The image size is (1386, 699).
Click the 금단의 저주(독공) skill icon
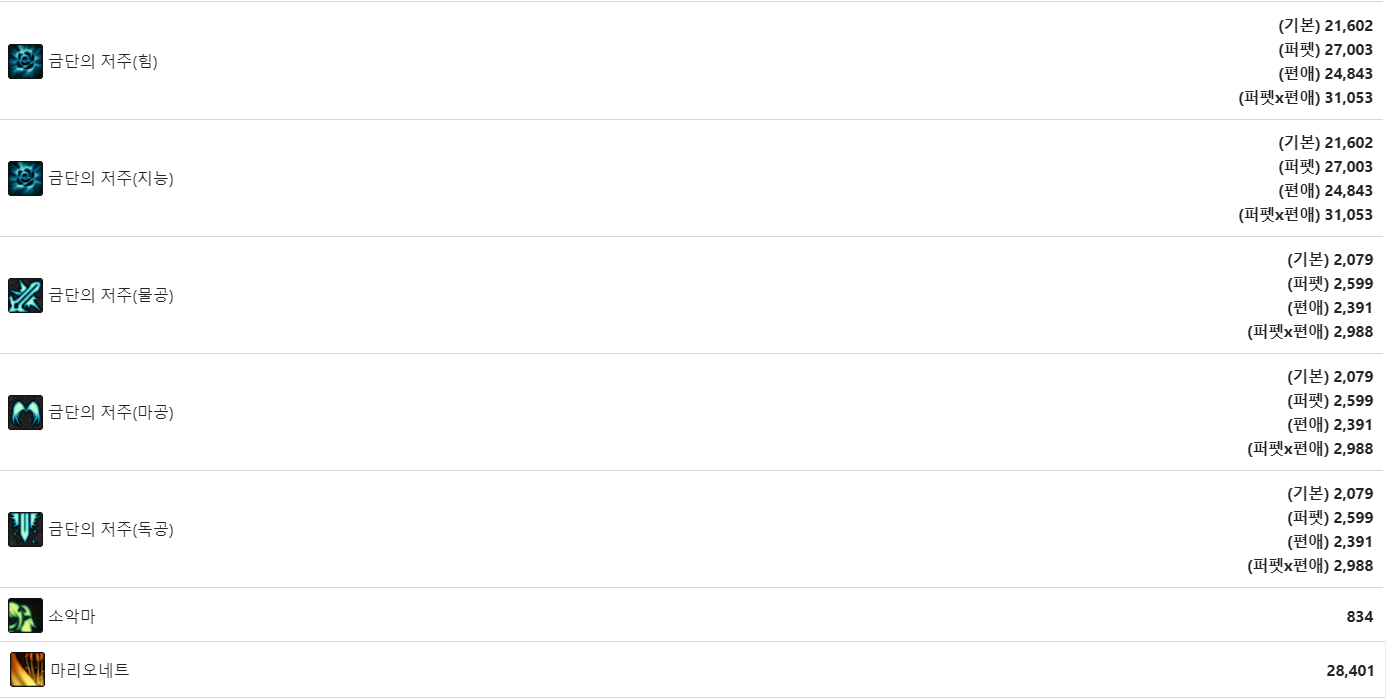[25, 529]
